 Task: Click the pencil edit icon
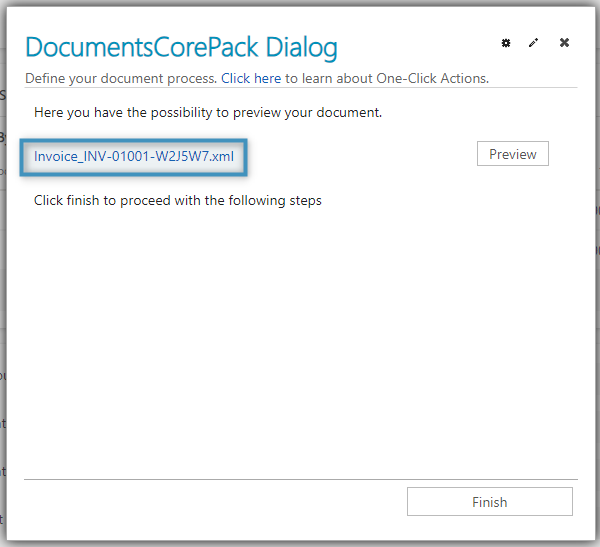tap(533, 43)
